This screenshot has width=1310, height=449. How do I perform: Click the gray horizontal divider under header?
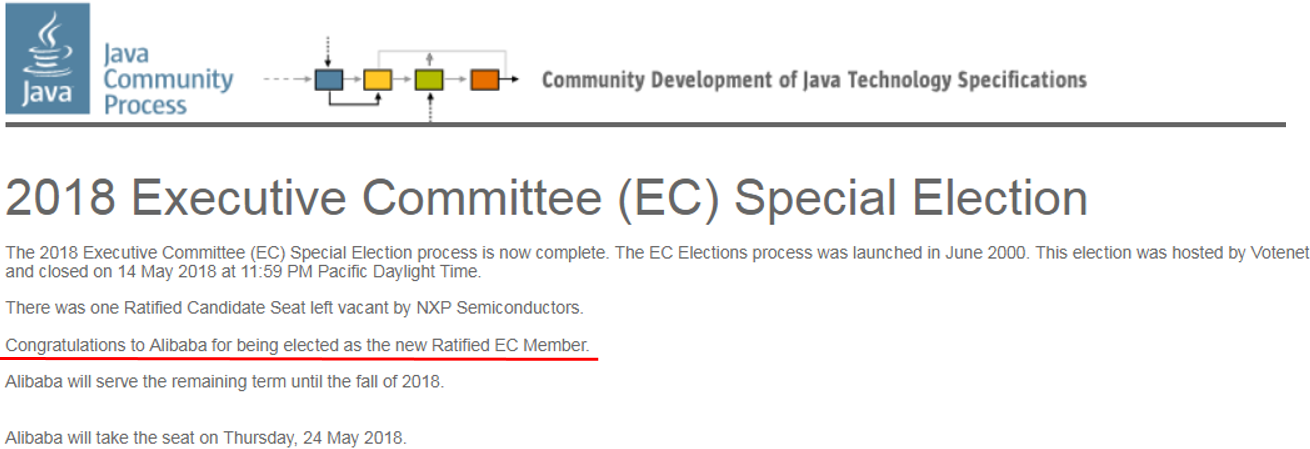[645, 124]
